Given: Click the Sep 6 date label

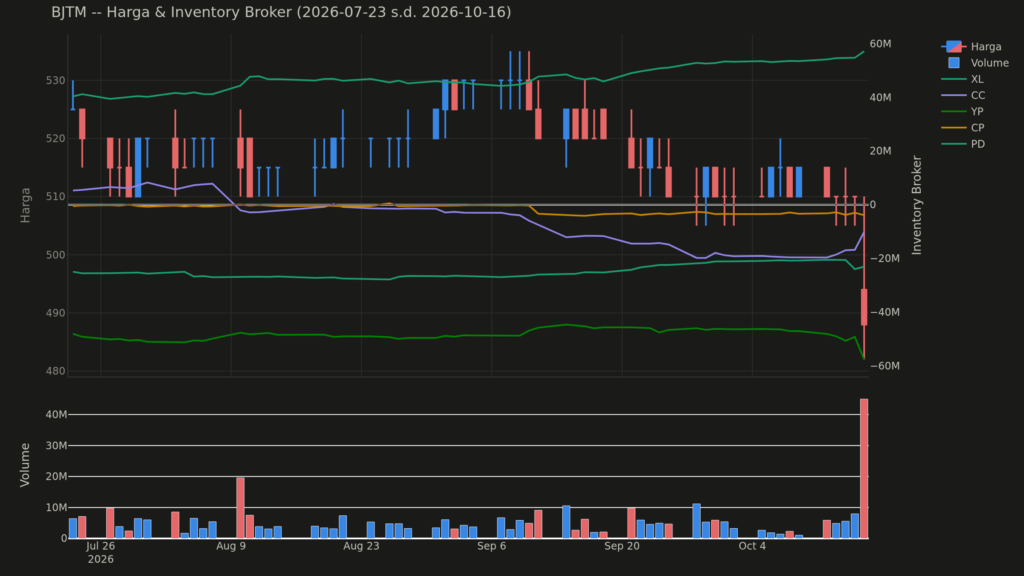Looking at the screenshot, I should 491,546.
